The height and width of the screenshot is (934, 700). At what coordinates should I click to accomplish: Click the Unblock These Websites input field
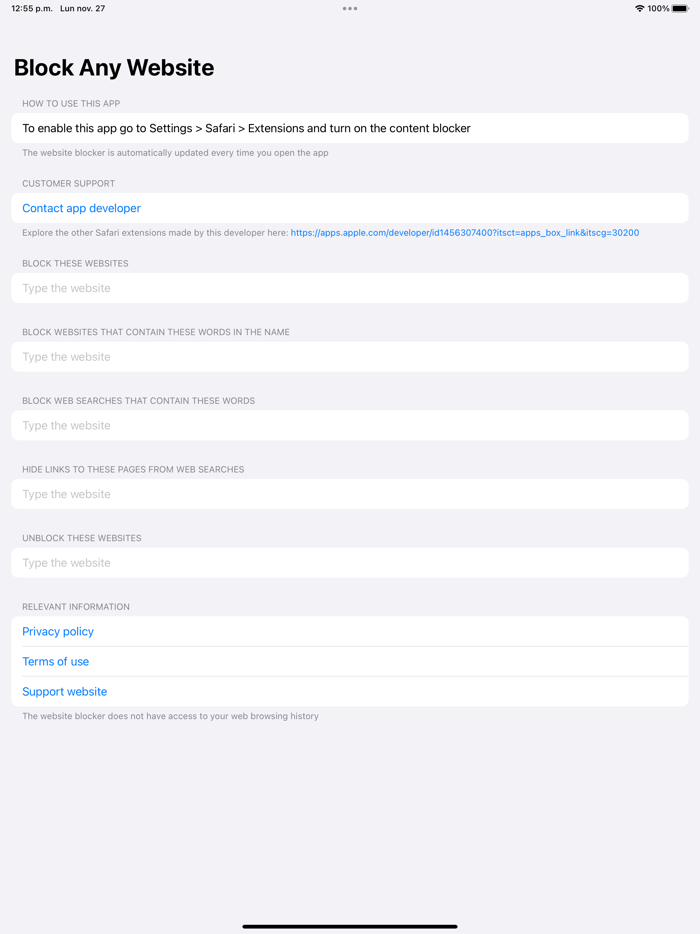[350, 562]
